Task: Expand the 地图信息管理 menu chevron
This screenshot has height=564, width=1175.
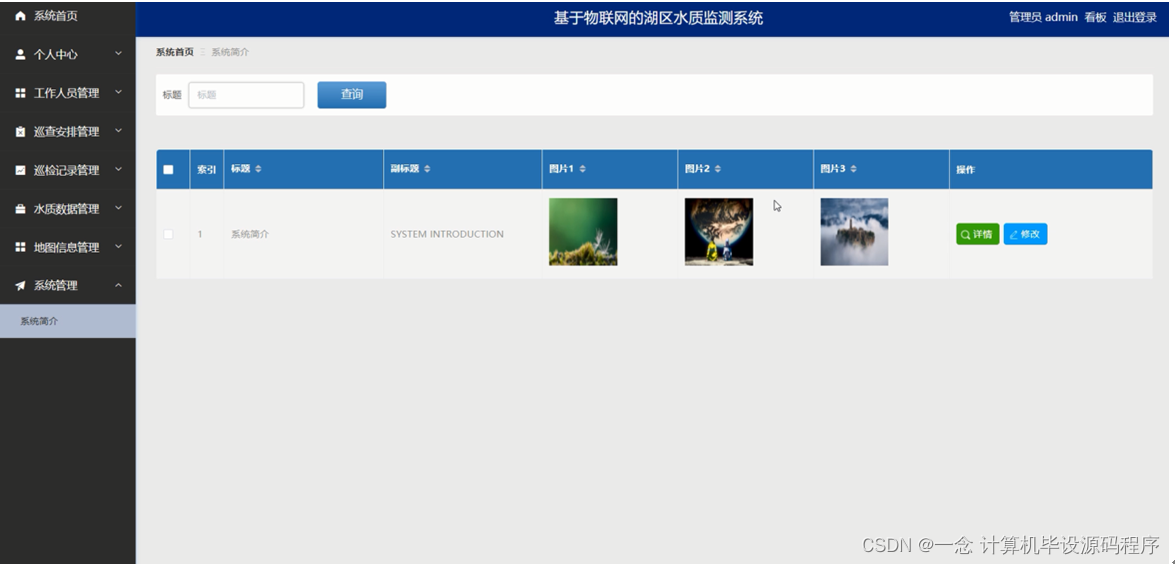Action: point(118,246)
